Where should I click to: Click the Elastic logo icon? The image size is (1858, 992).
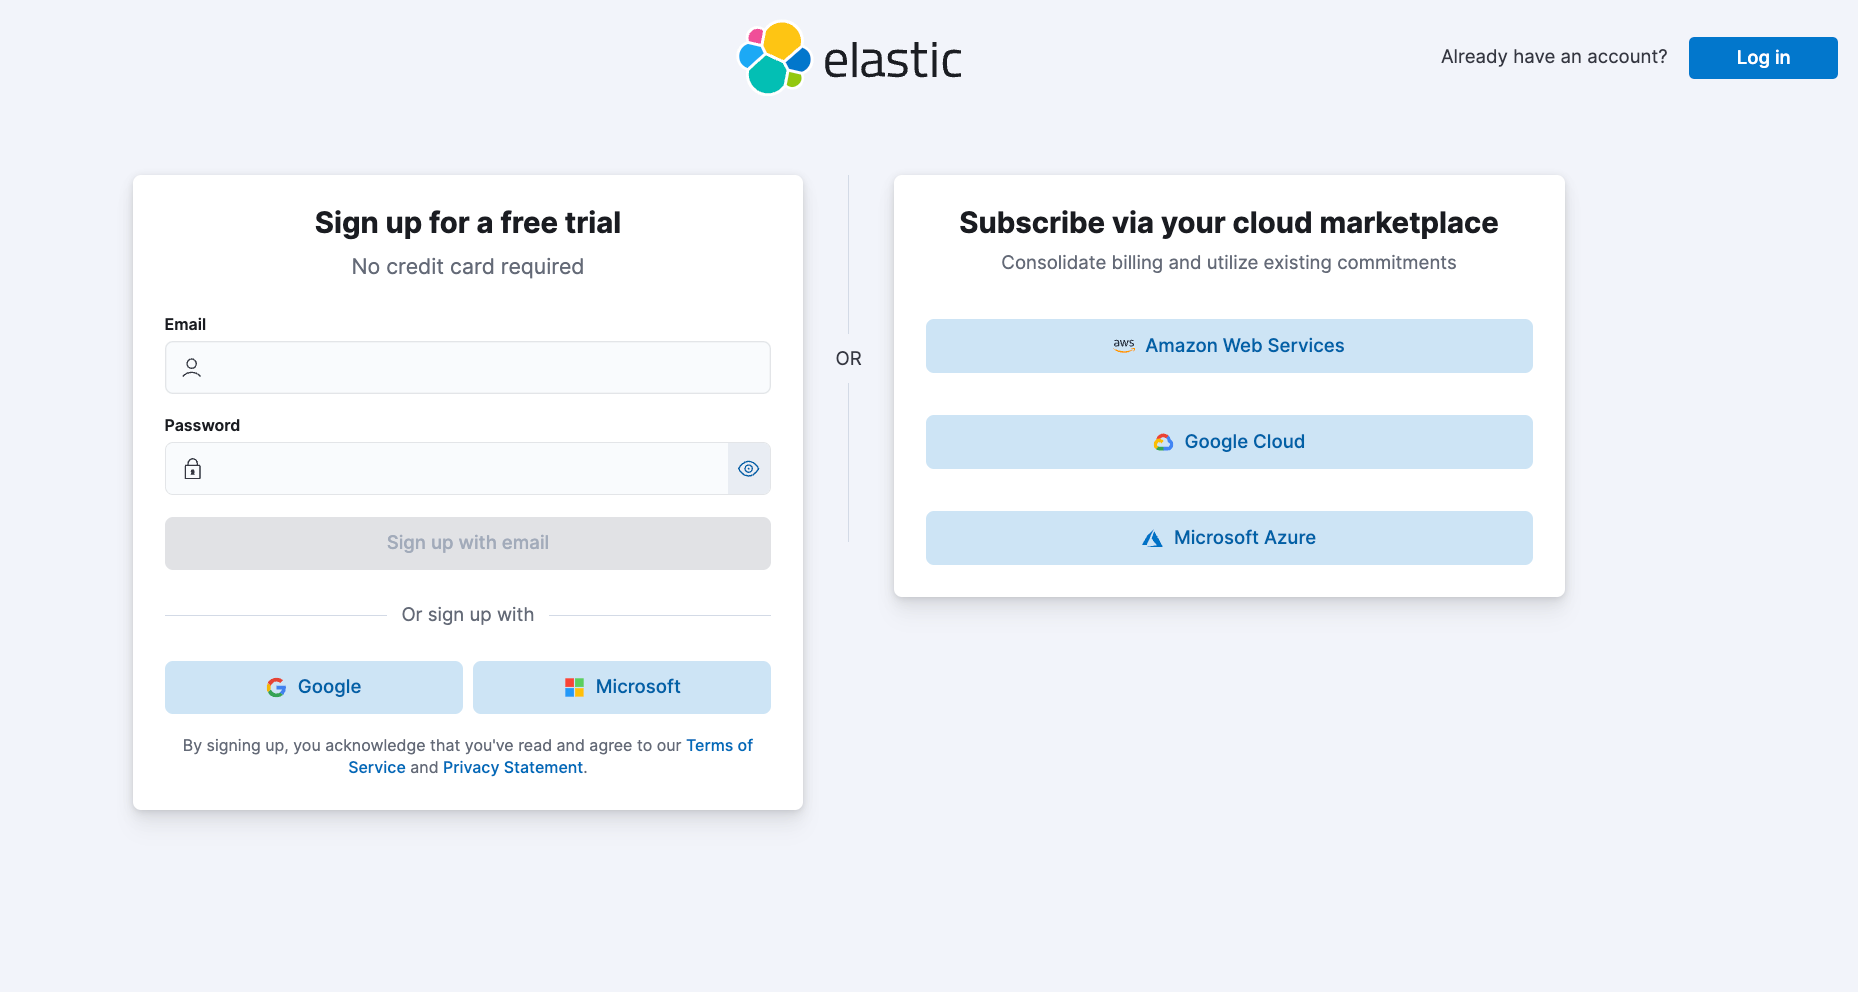pos(774,58)
